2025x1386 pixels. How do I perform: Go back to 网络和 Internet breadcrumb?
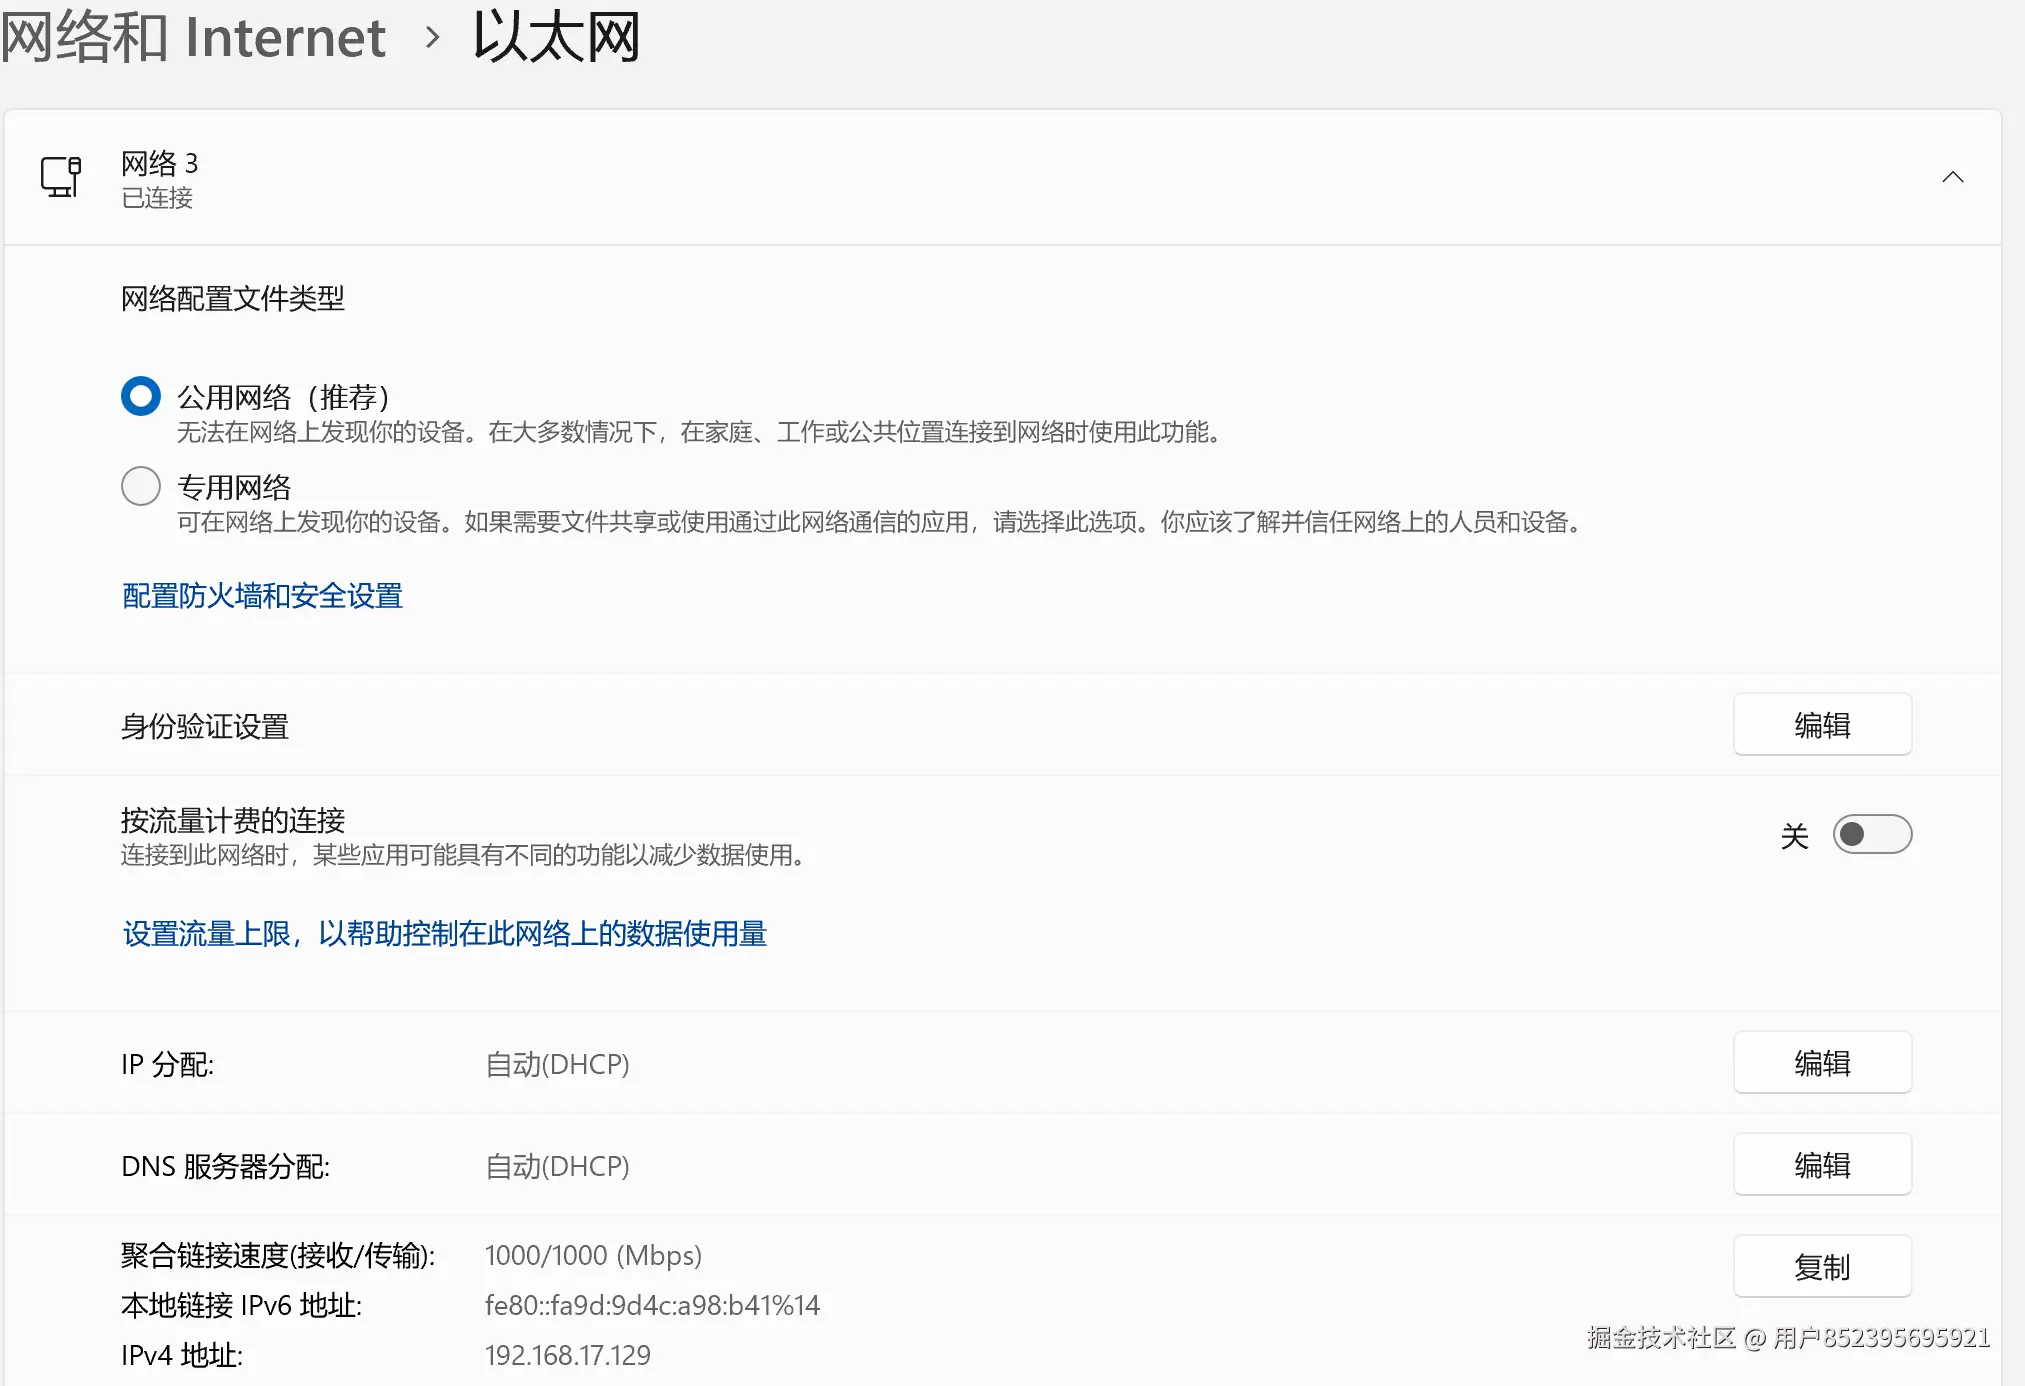[x=194, y=38]
